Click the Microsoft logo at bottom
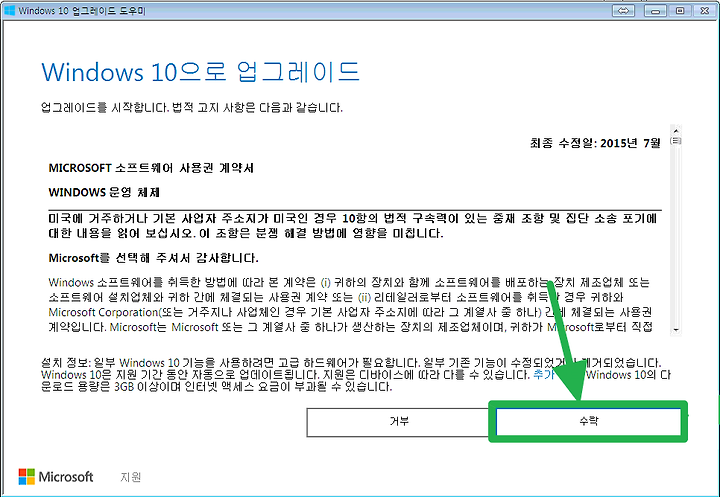The width and height of the screenshot is (720, 497). click(56, 477)
